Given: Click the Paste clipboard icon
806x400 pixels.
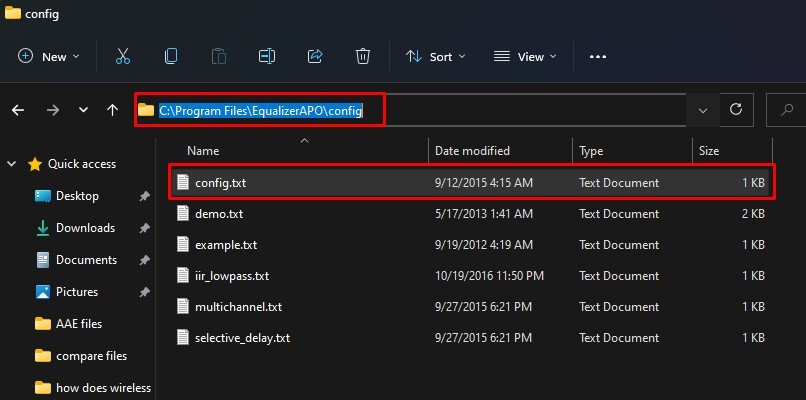Looking at the screenshot, I should pyautogui.click(x=219, y=57).
